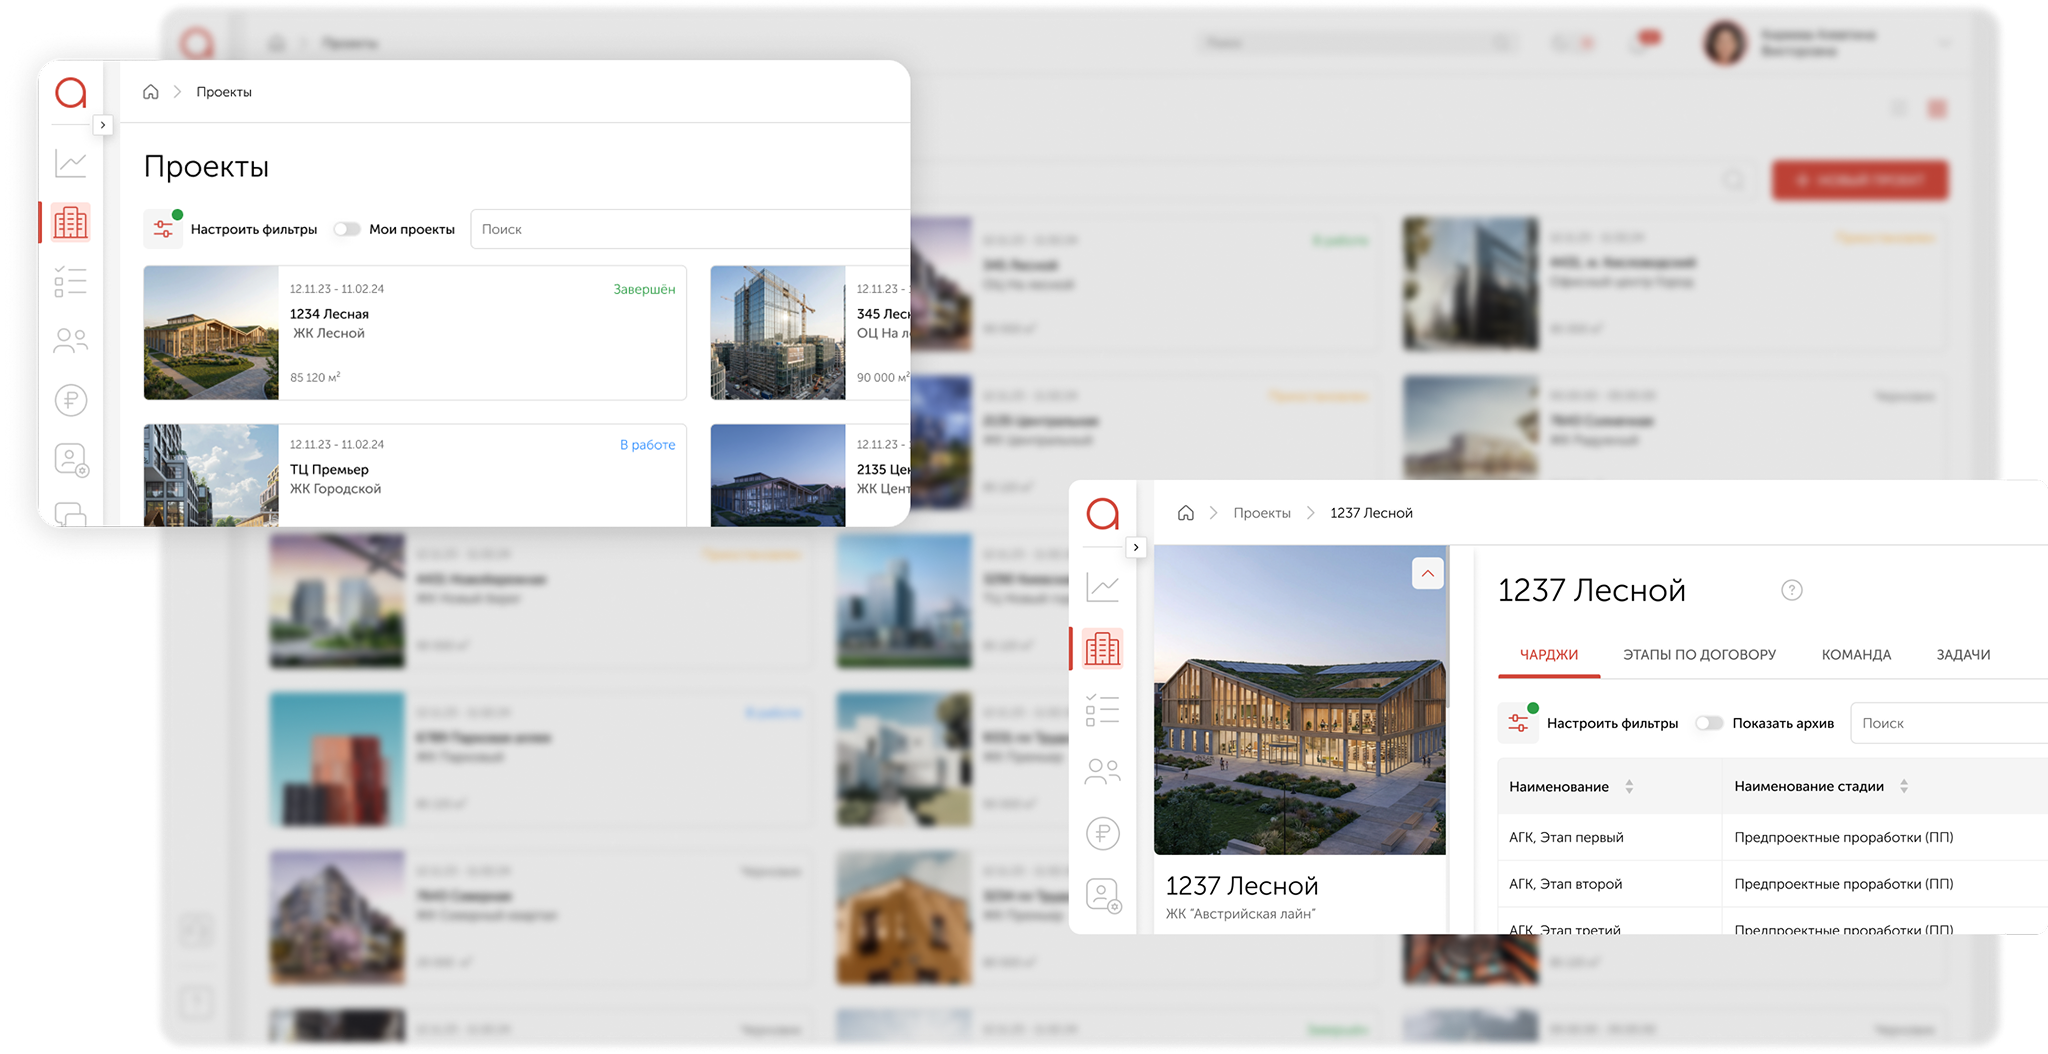Click the home icon before 1237 Лесной breadcrumb

1185,513
